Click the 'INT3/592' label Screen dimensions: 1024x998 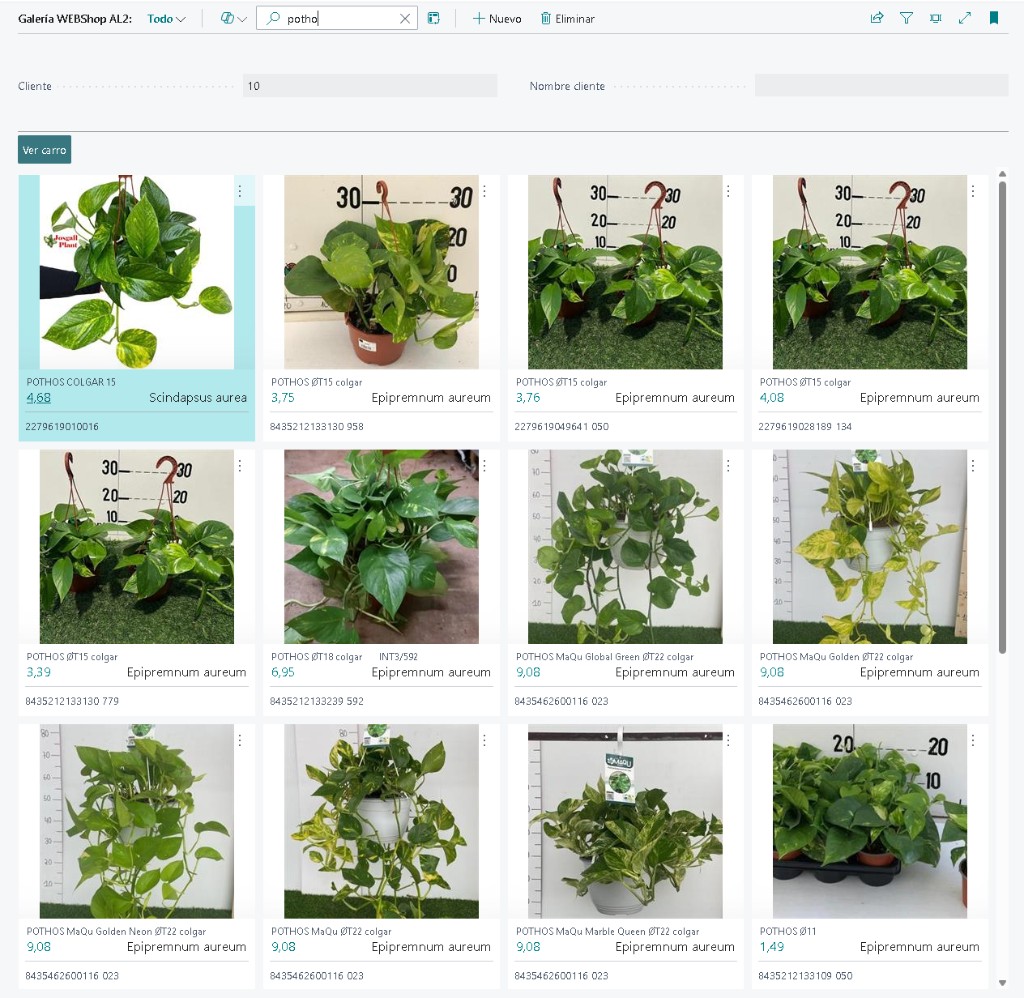tap(398, 656)
